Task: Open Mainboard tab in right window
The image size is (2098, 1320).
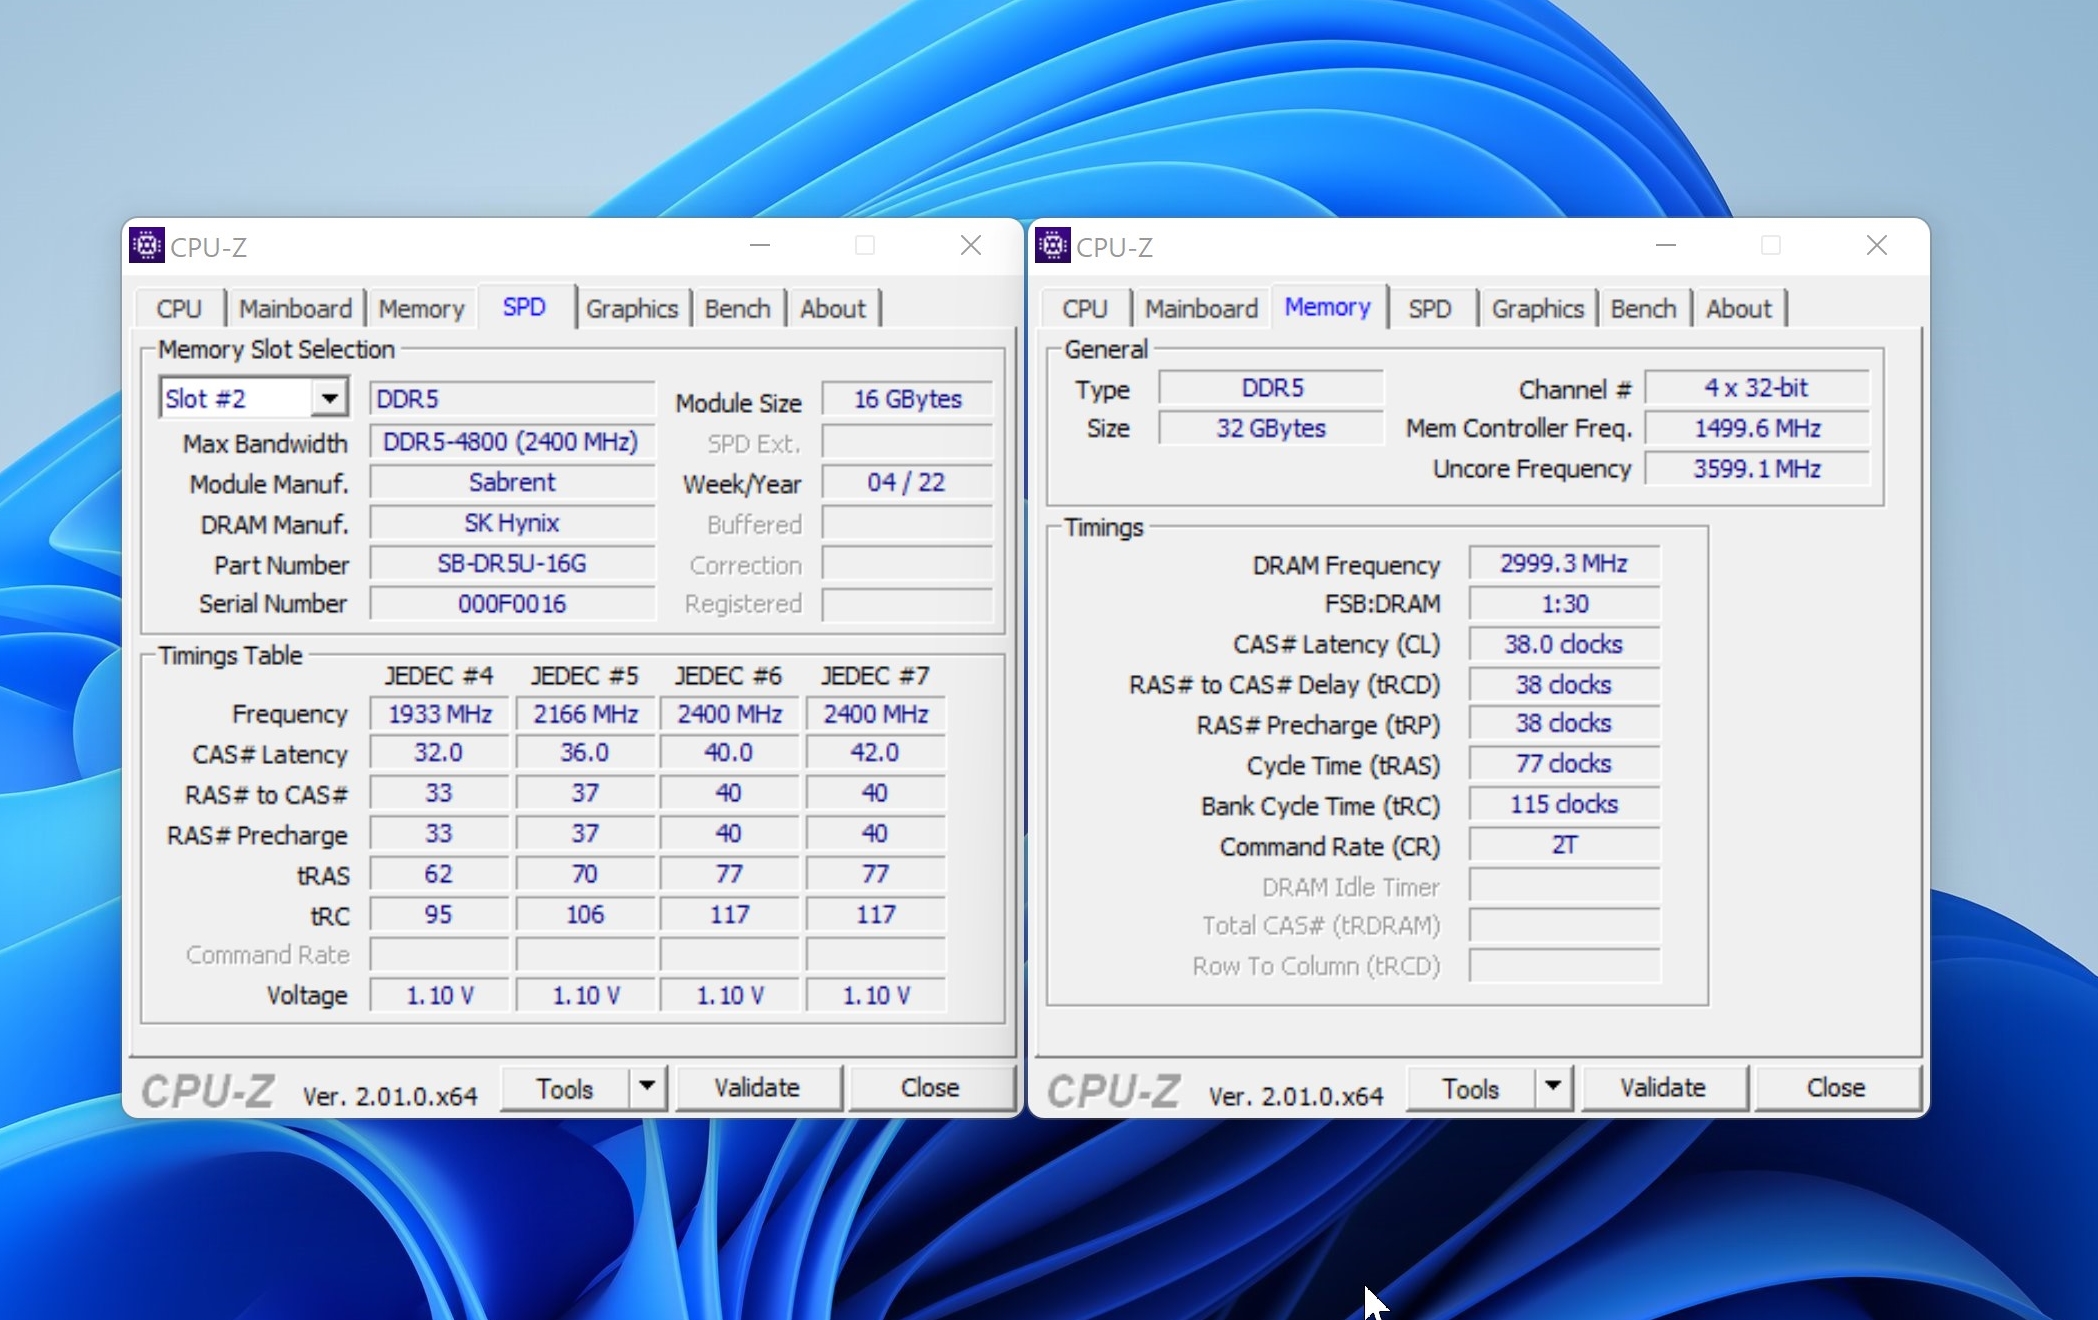Action: (x=1202, y=309)
